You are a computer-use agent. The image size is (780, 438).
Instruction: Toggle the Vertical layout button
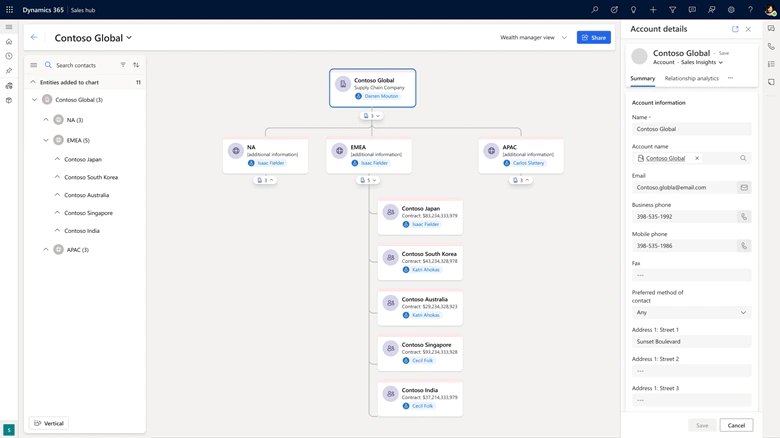click(49, 423)
